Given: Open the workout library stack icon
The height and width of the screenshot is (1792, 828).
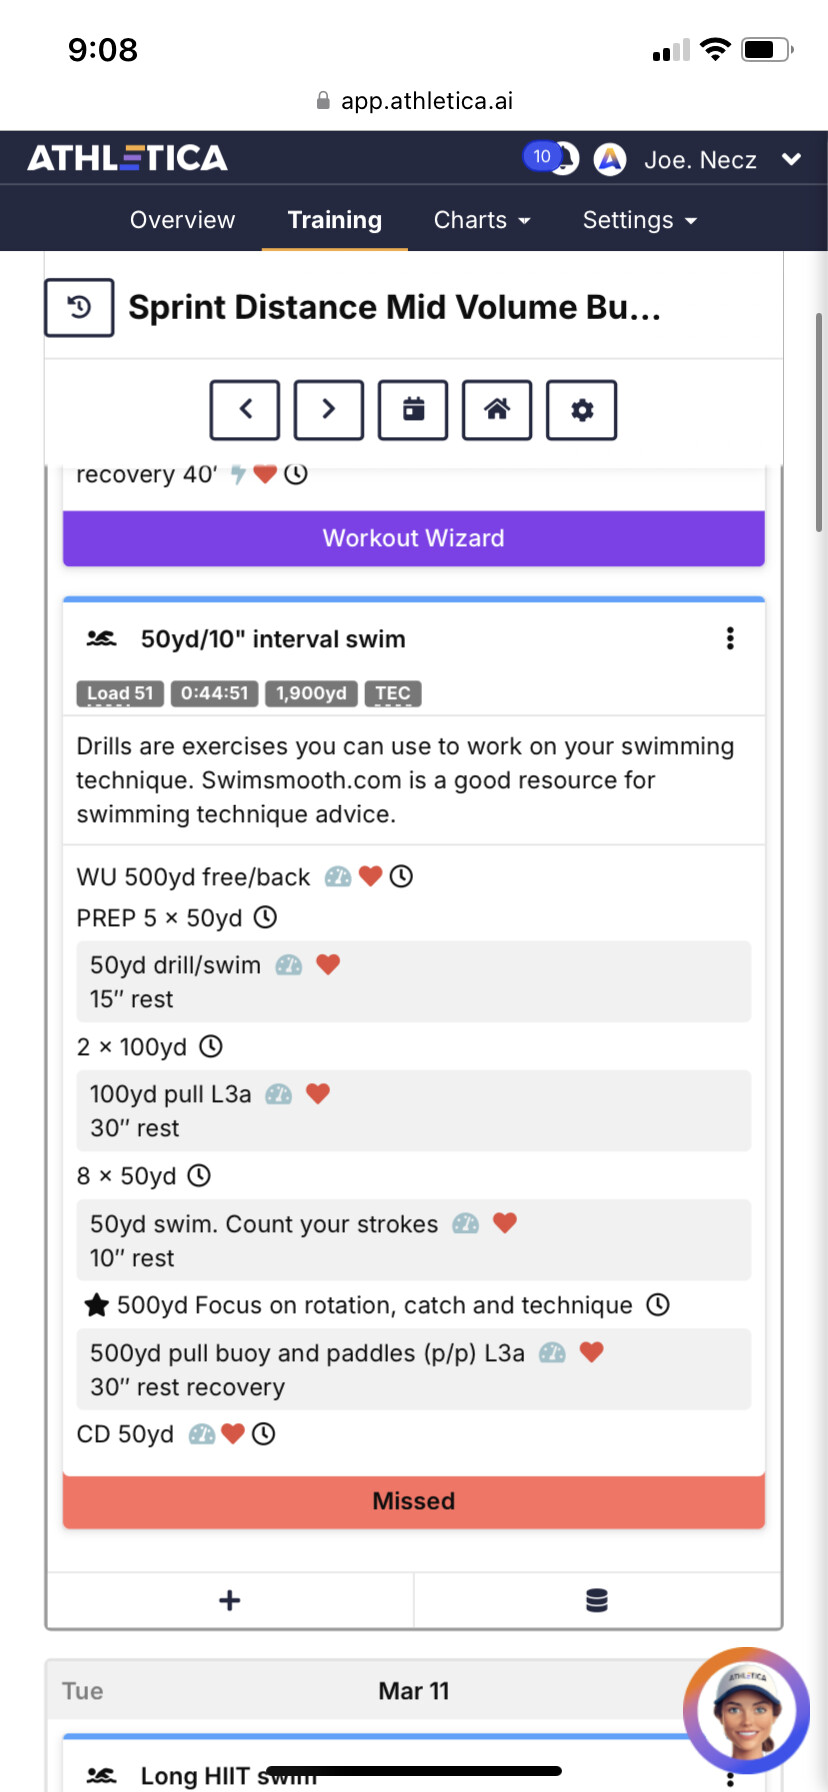Looking at the screenshot, I should click(597, 1601).
